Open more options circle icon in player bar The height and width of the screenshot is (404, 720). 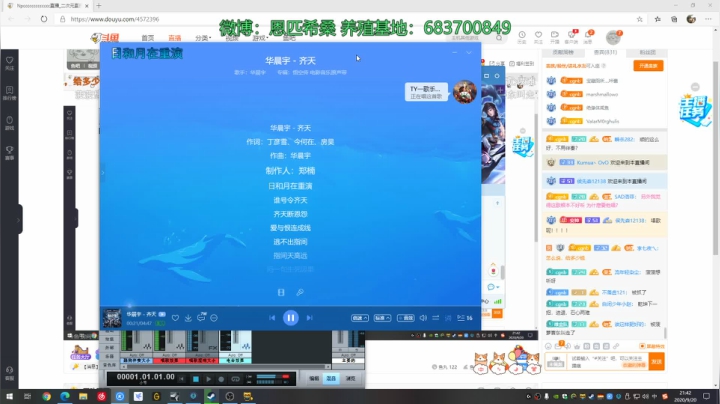click(x=214, y=318)
